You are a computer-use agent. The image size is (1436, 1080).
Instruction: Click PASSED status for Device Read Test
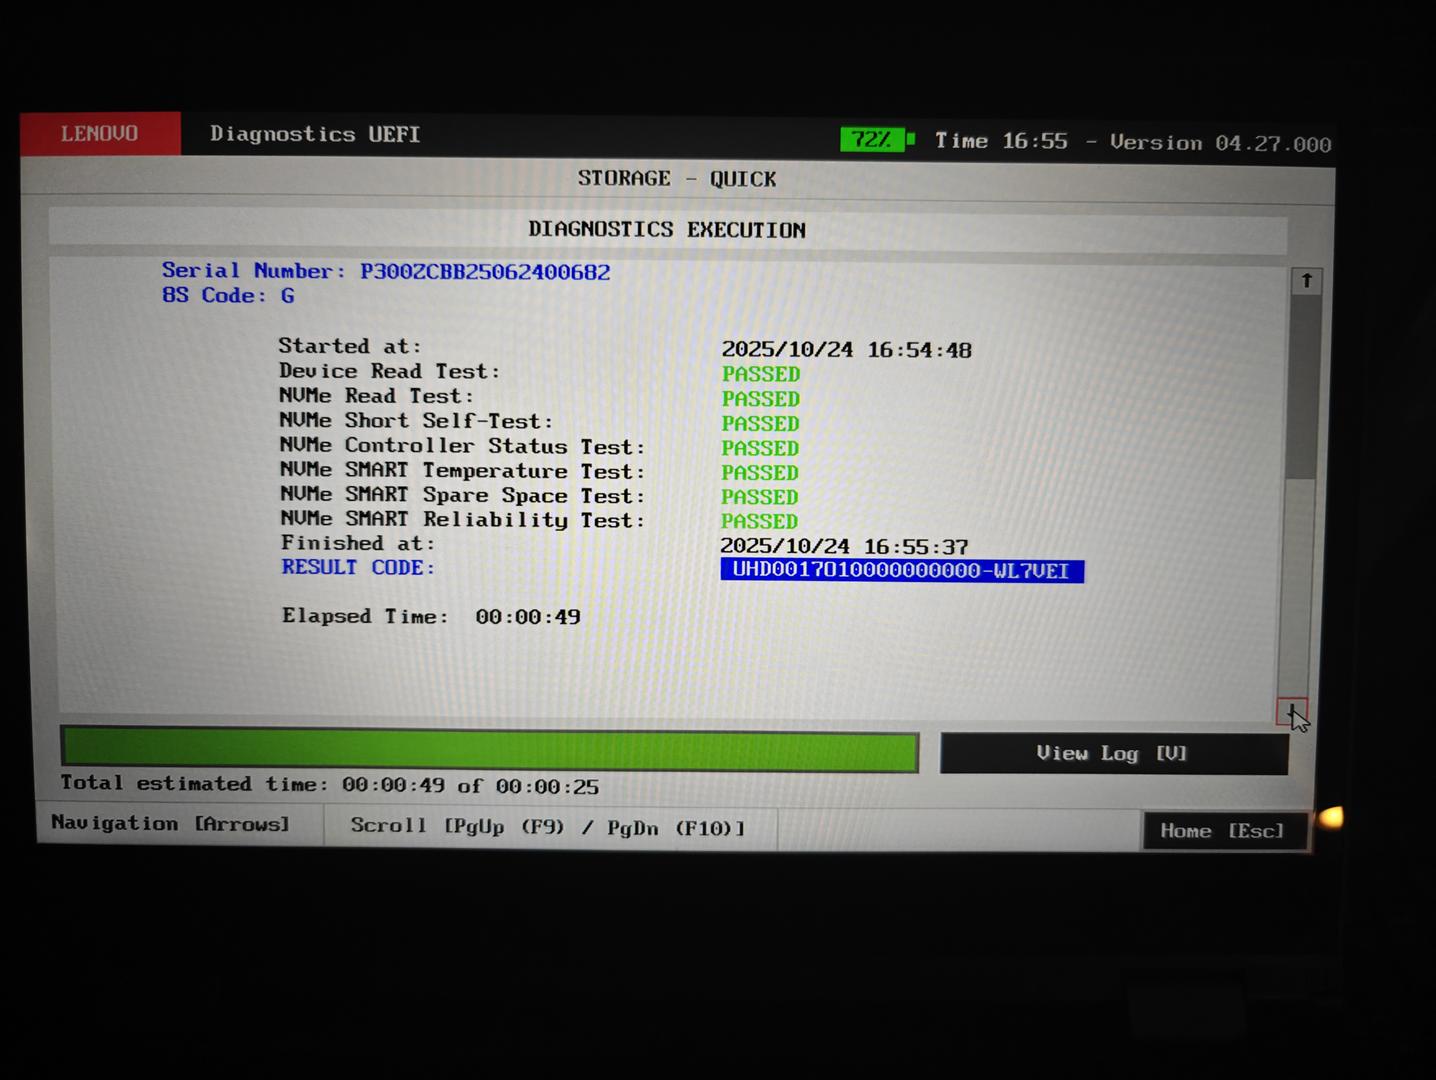761,374
